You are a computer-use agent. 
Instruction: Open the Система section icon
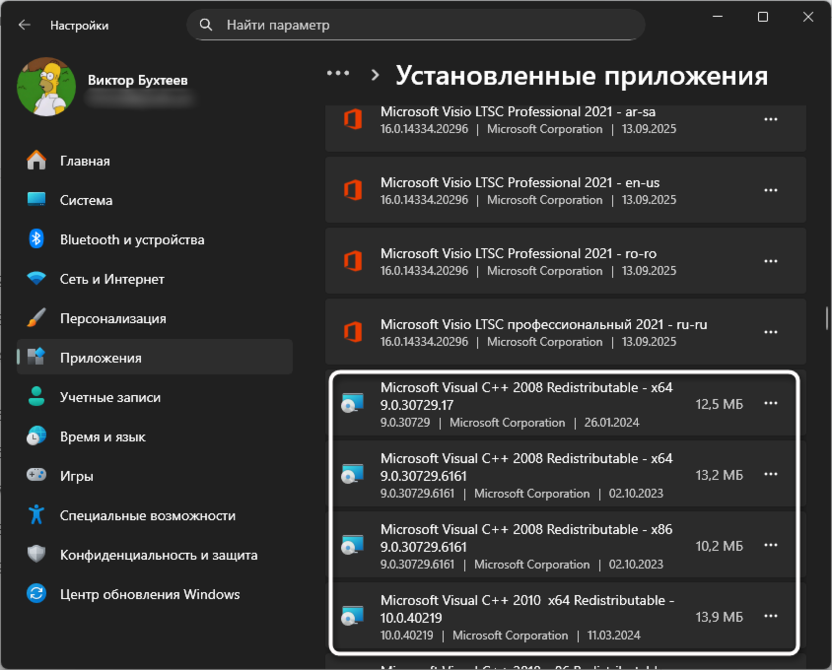tap(37, 200)
